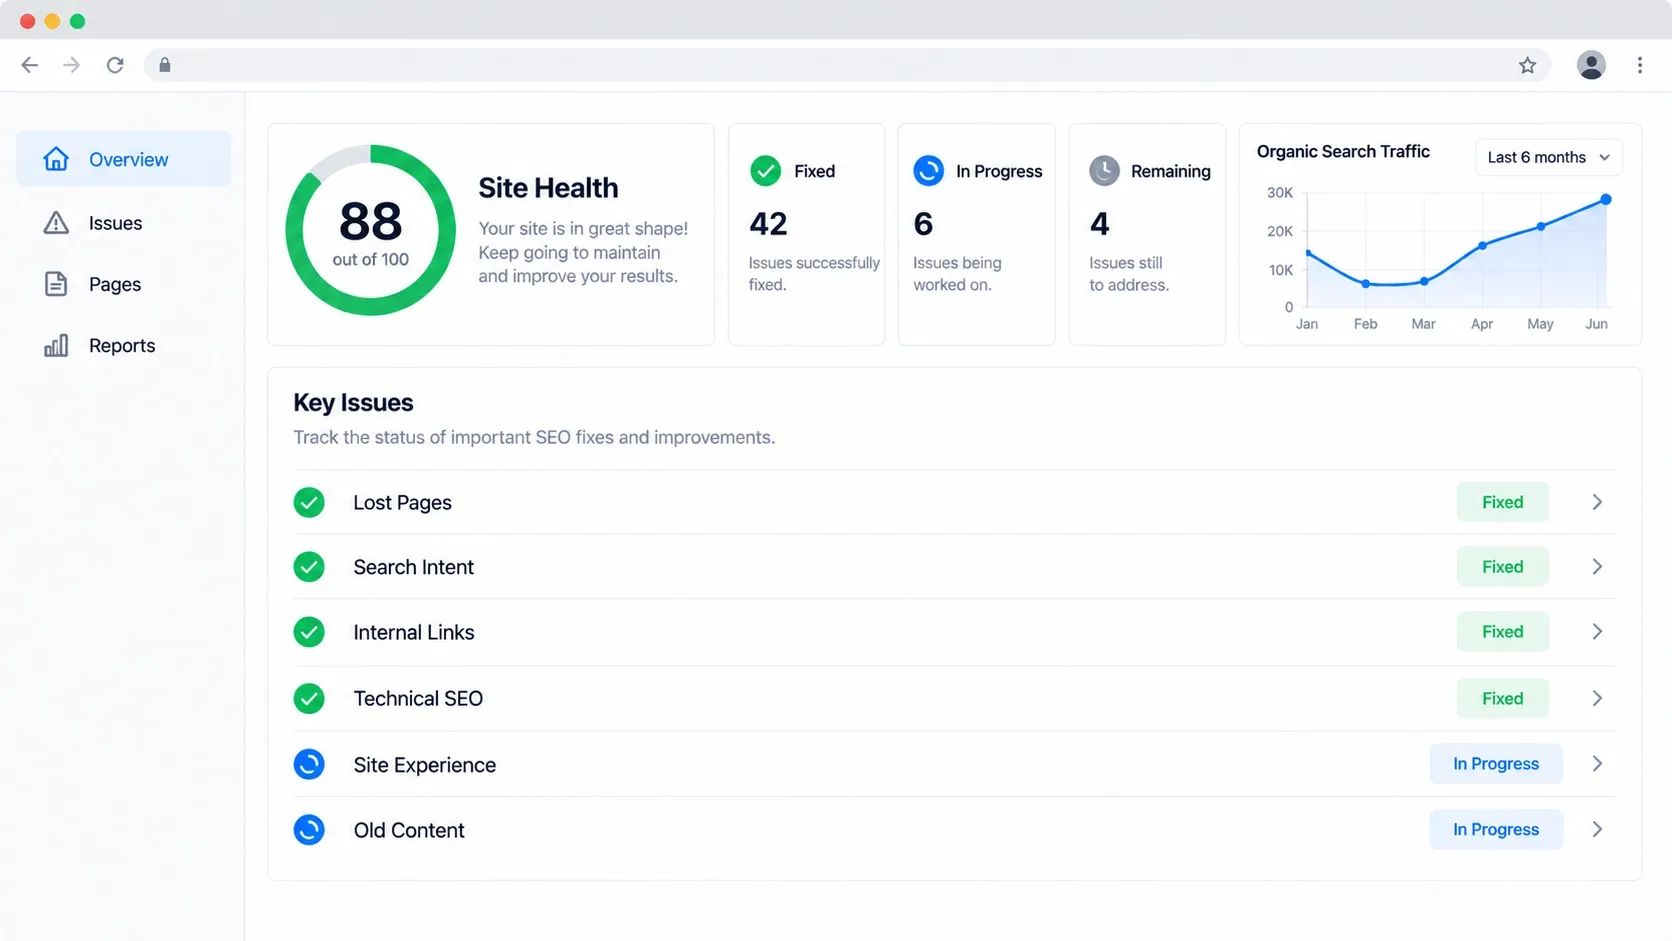Viewport: 1672px width, 941px height.
Task: Click the green checkmark icon on Fixed card
Action: pyautogui.click(x=766, y=171)
